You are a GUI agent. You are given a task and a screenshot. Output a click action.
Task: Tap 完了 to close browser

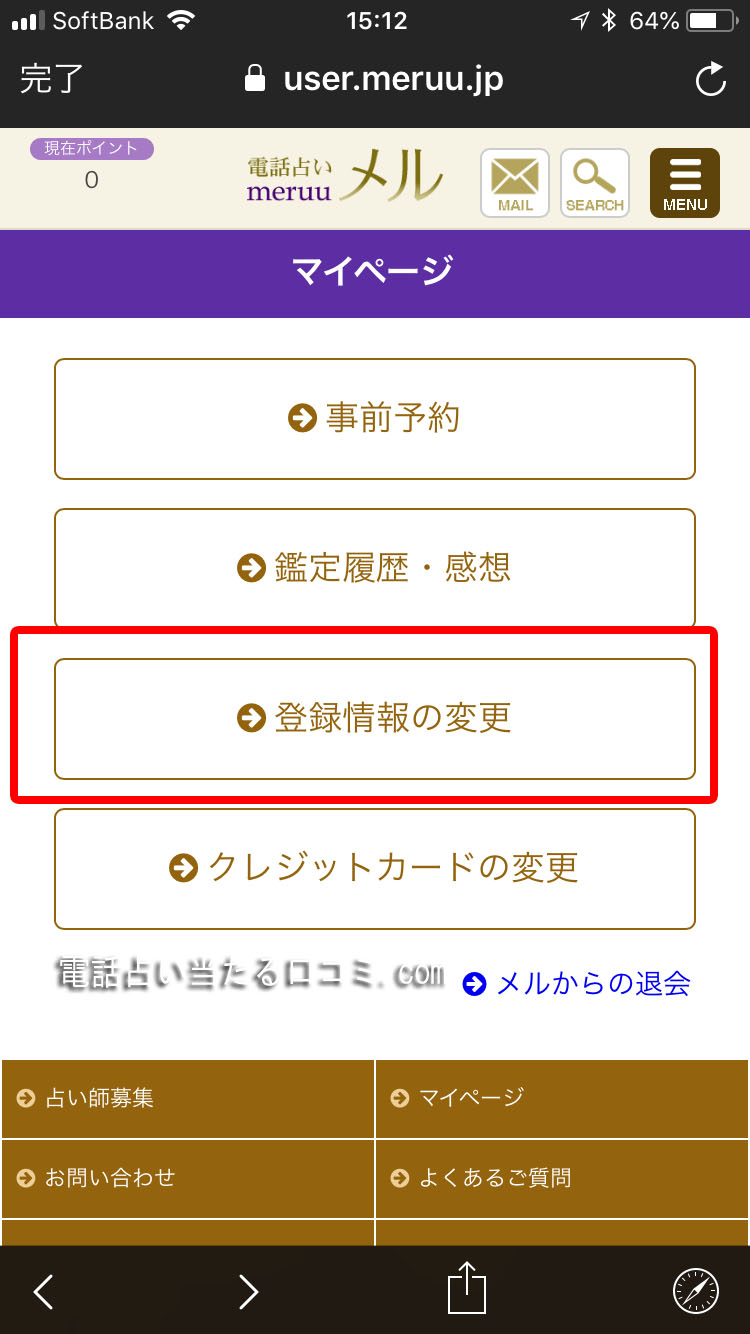coord(52,80)
